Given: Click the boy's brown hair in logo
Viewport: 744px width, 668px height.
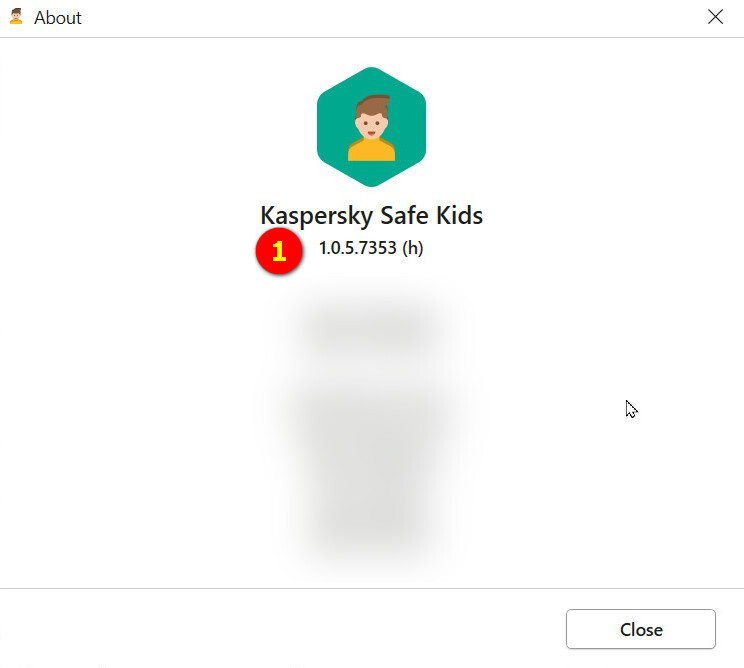Looking at the screenshot, I should pyautogui.click(x=373, y=105).
